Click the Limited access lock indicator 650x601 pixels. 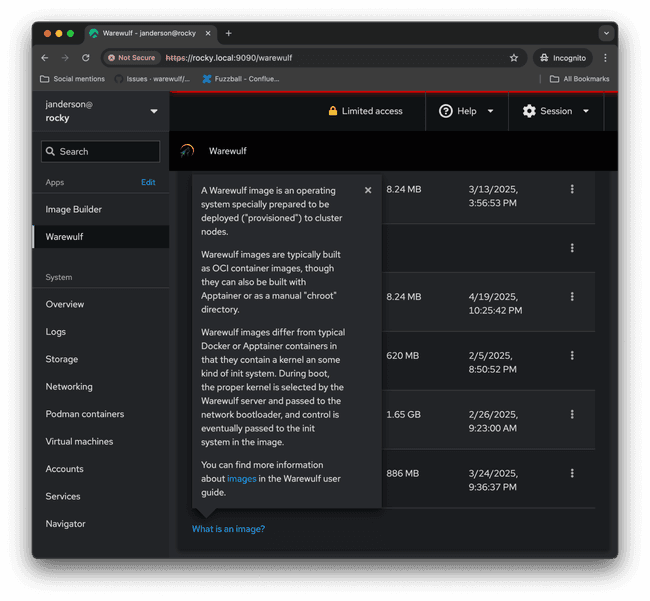(x=365, y=111)
